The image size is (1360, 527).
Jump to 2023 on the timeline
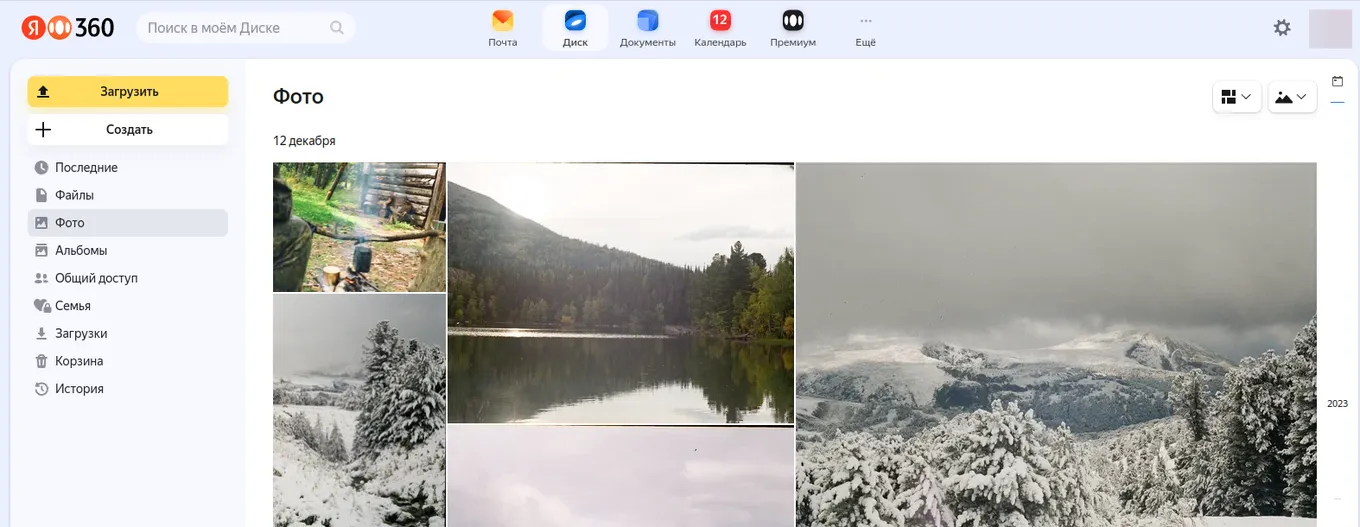coord(1337,404)
